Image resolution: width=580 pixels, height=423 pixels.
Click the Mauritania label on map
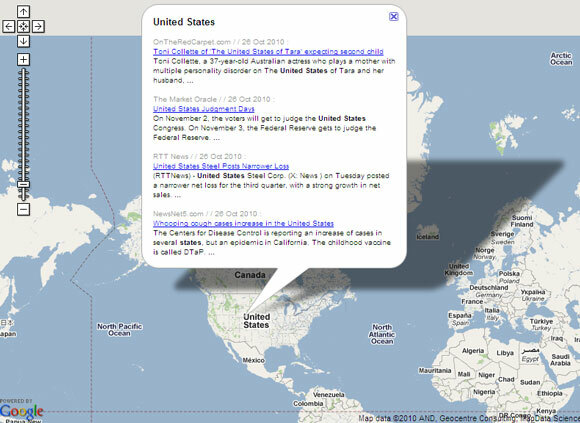[x=435, y=370]
